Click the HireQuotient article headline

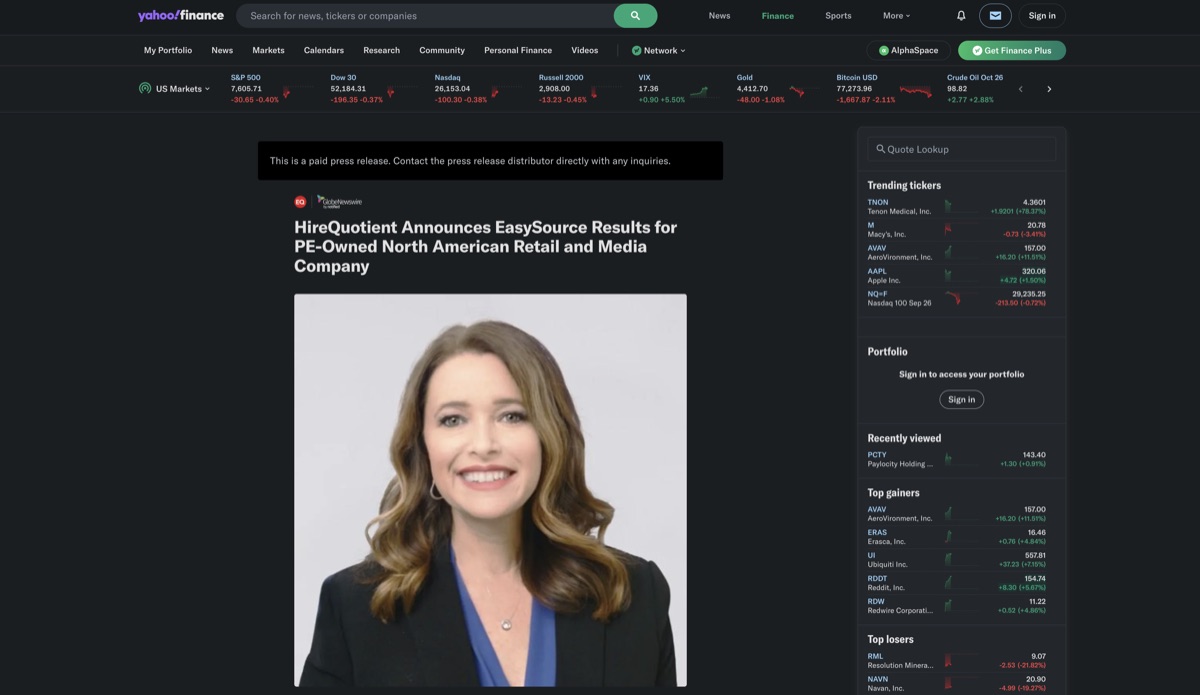click(x=486, y=246)
